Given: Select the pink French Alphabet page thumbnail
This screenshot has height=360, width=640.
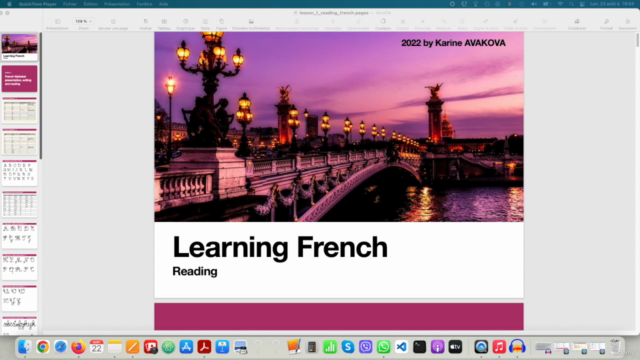Looking at the screenshot, I should coord(19,78).
